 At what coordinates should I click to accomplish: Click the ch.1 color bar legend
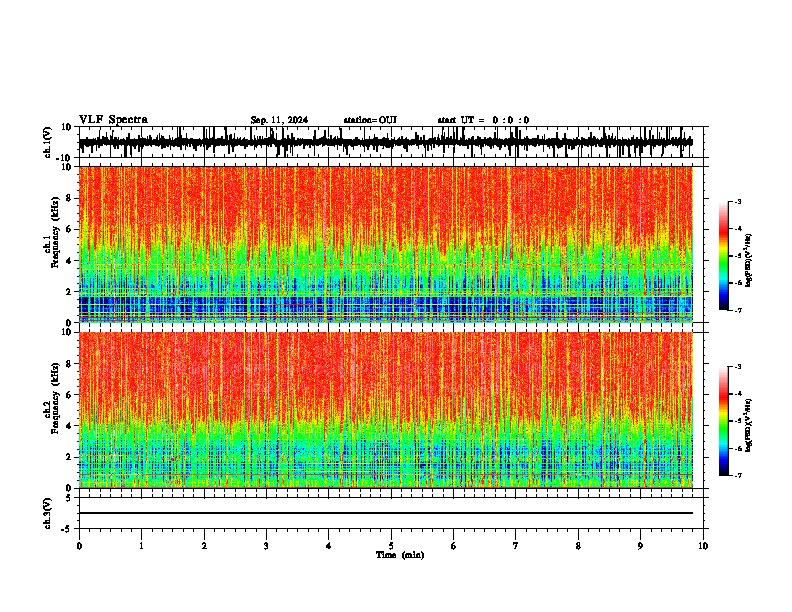(x=724, y=256)
